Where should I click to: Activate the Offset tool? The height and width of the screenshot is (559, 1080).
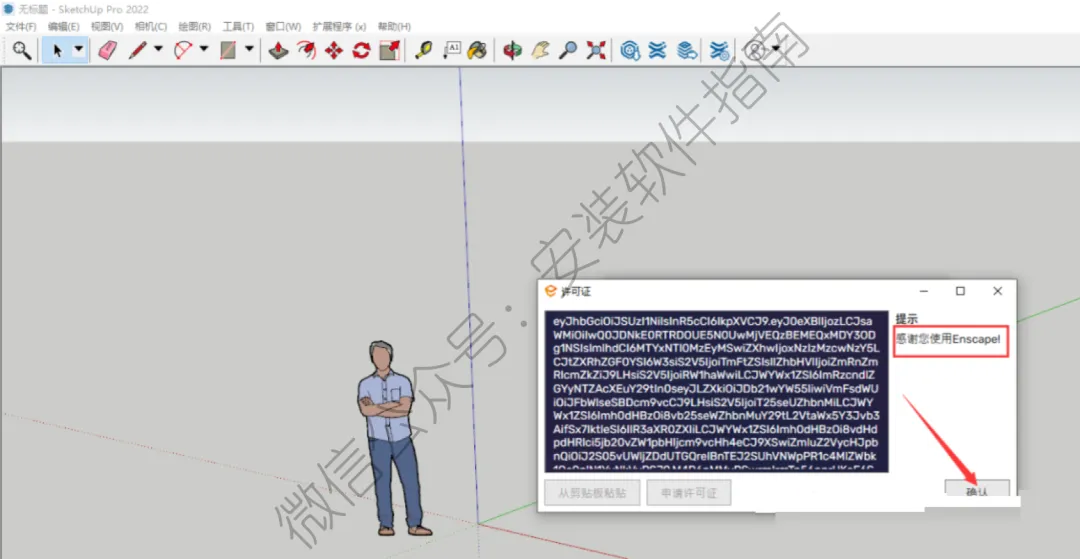306,50
